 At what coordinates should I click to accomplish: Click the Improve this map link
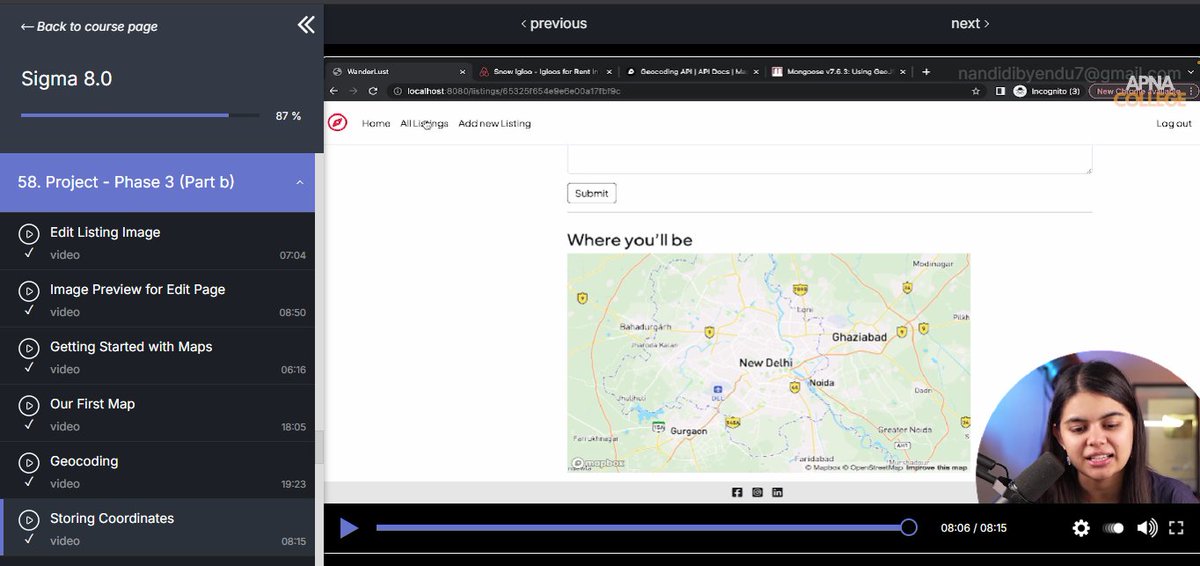(936, 467)
